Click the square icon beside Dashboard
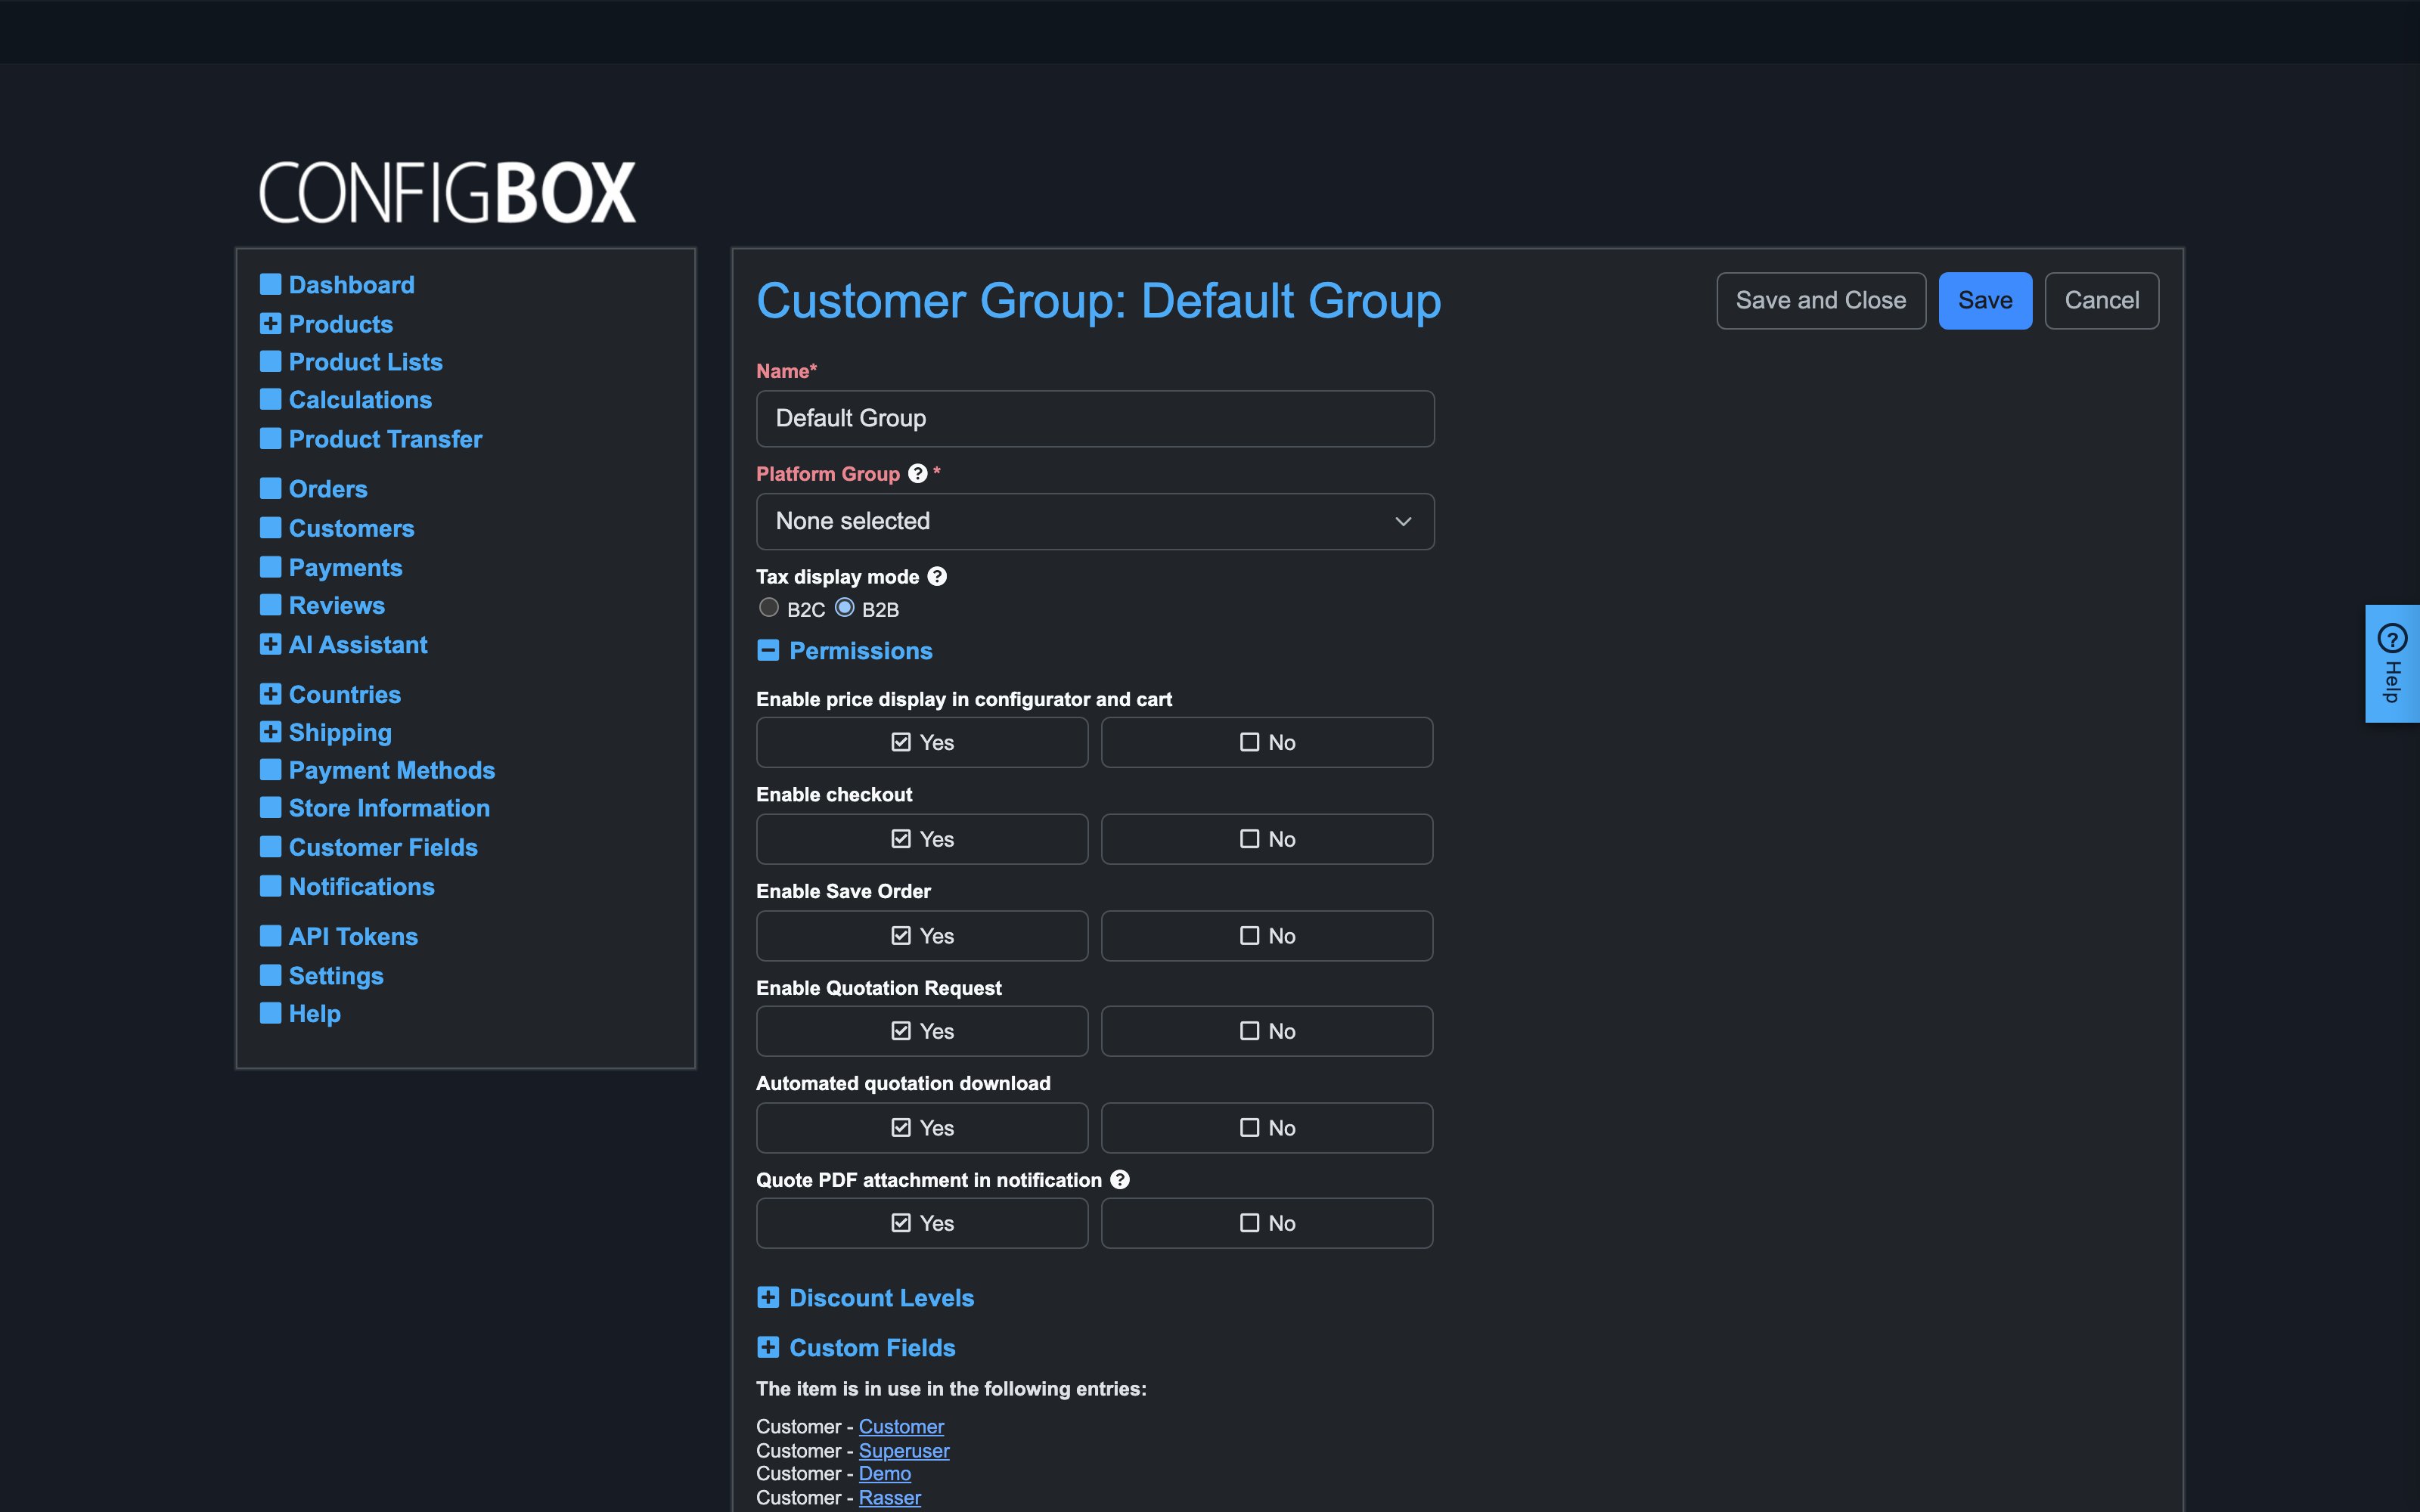The height and width of the screenshot is (1512, 2420). tap(270, 284)
